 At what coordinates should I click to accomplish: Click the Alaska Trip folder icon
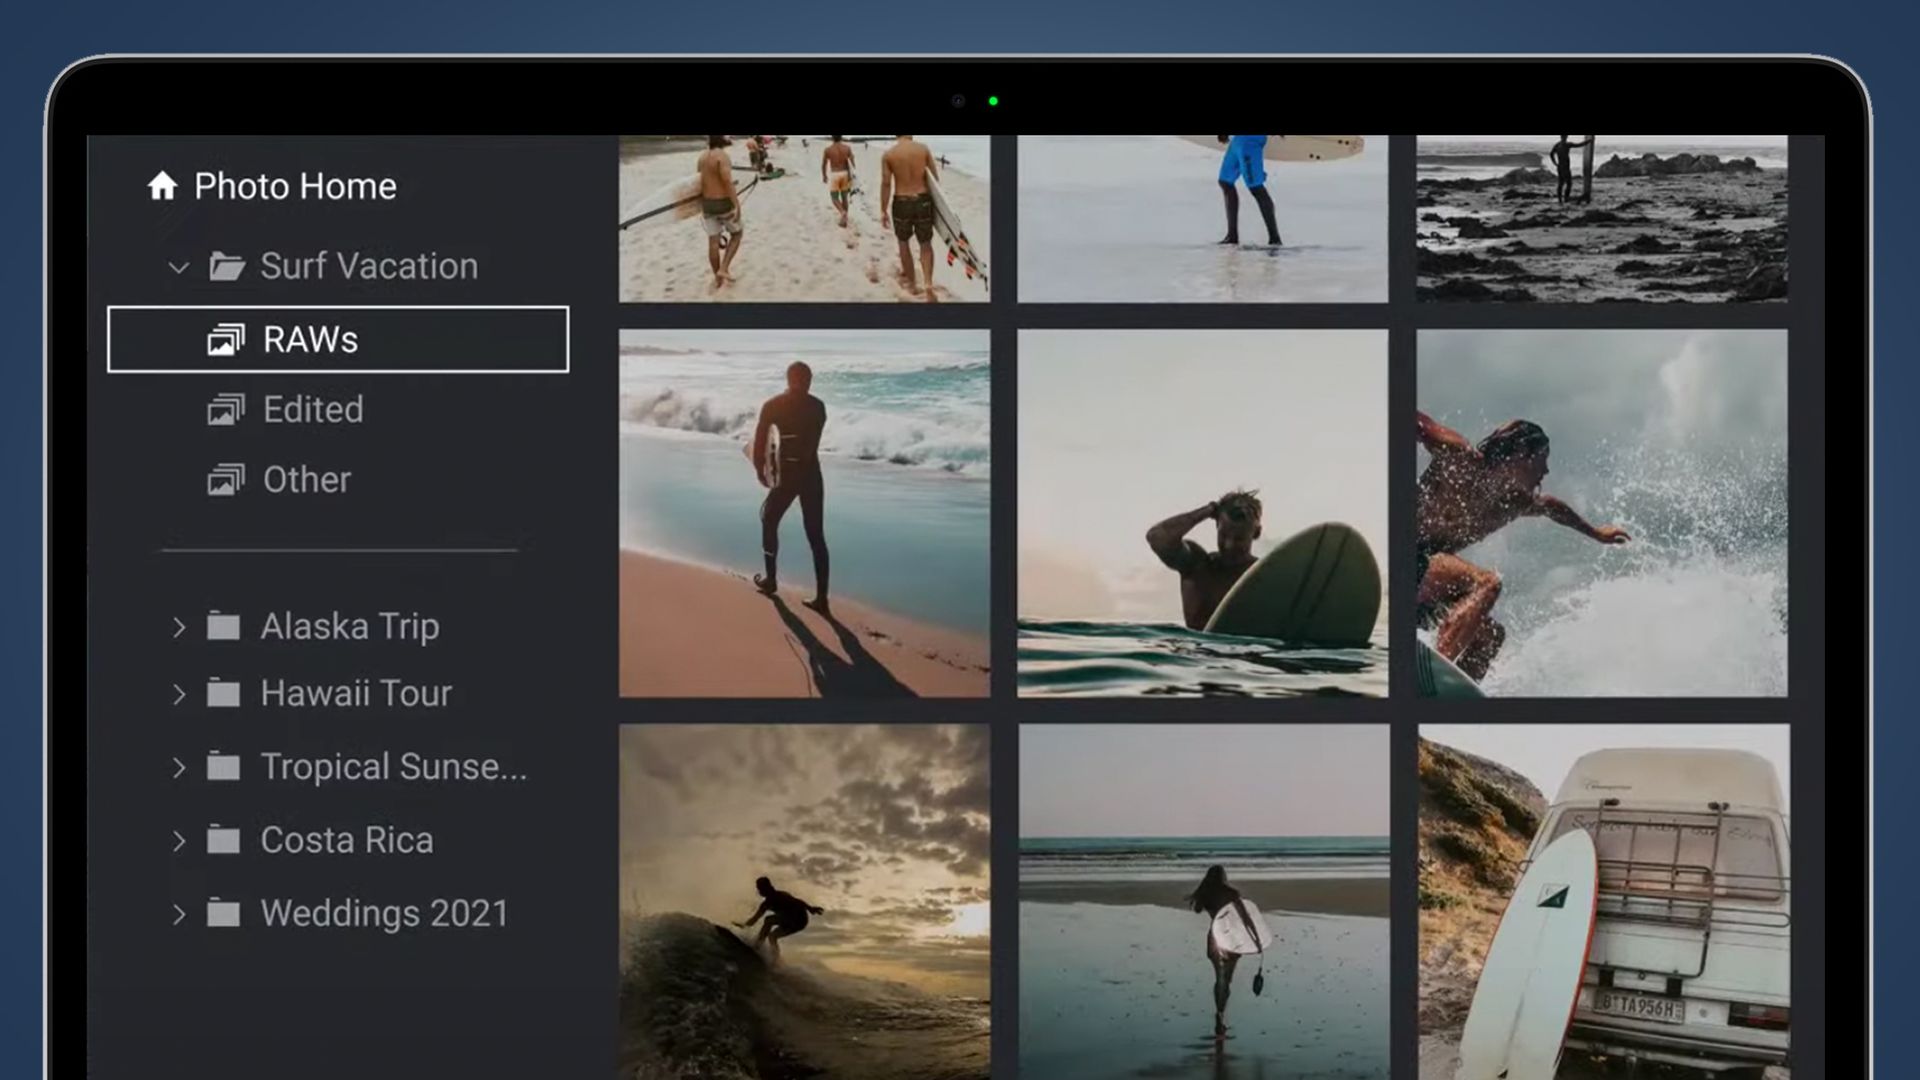coord(223,625)
